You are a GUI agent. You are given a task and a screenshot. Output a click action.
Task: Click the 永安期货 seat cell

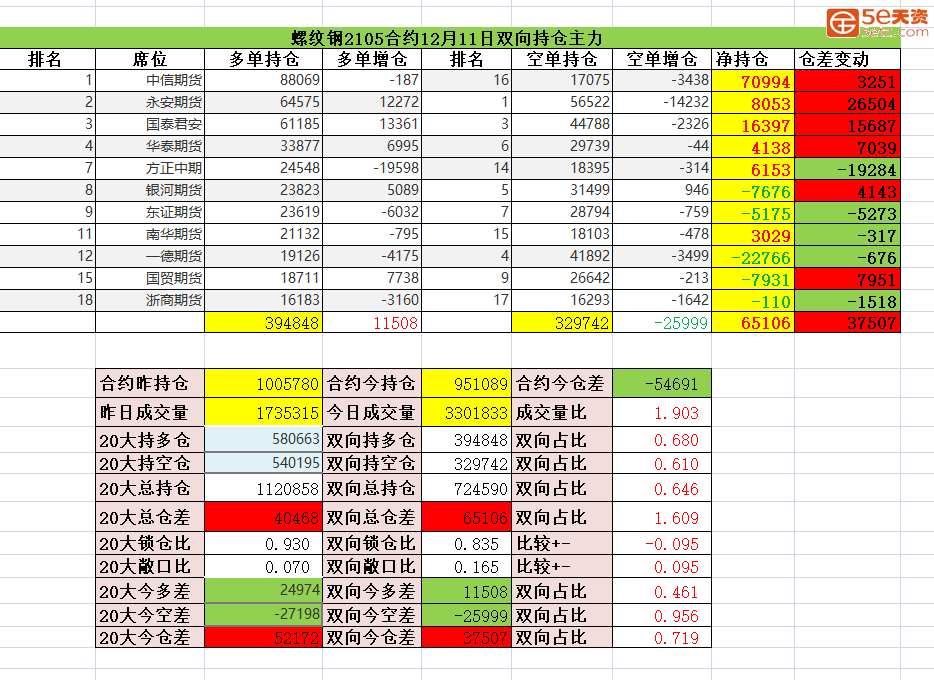pyautogui.click(x=150, y=102)
